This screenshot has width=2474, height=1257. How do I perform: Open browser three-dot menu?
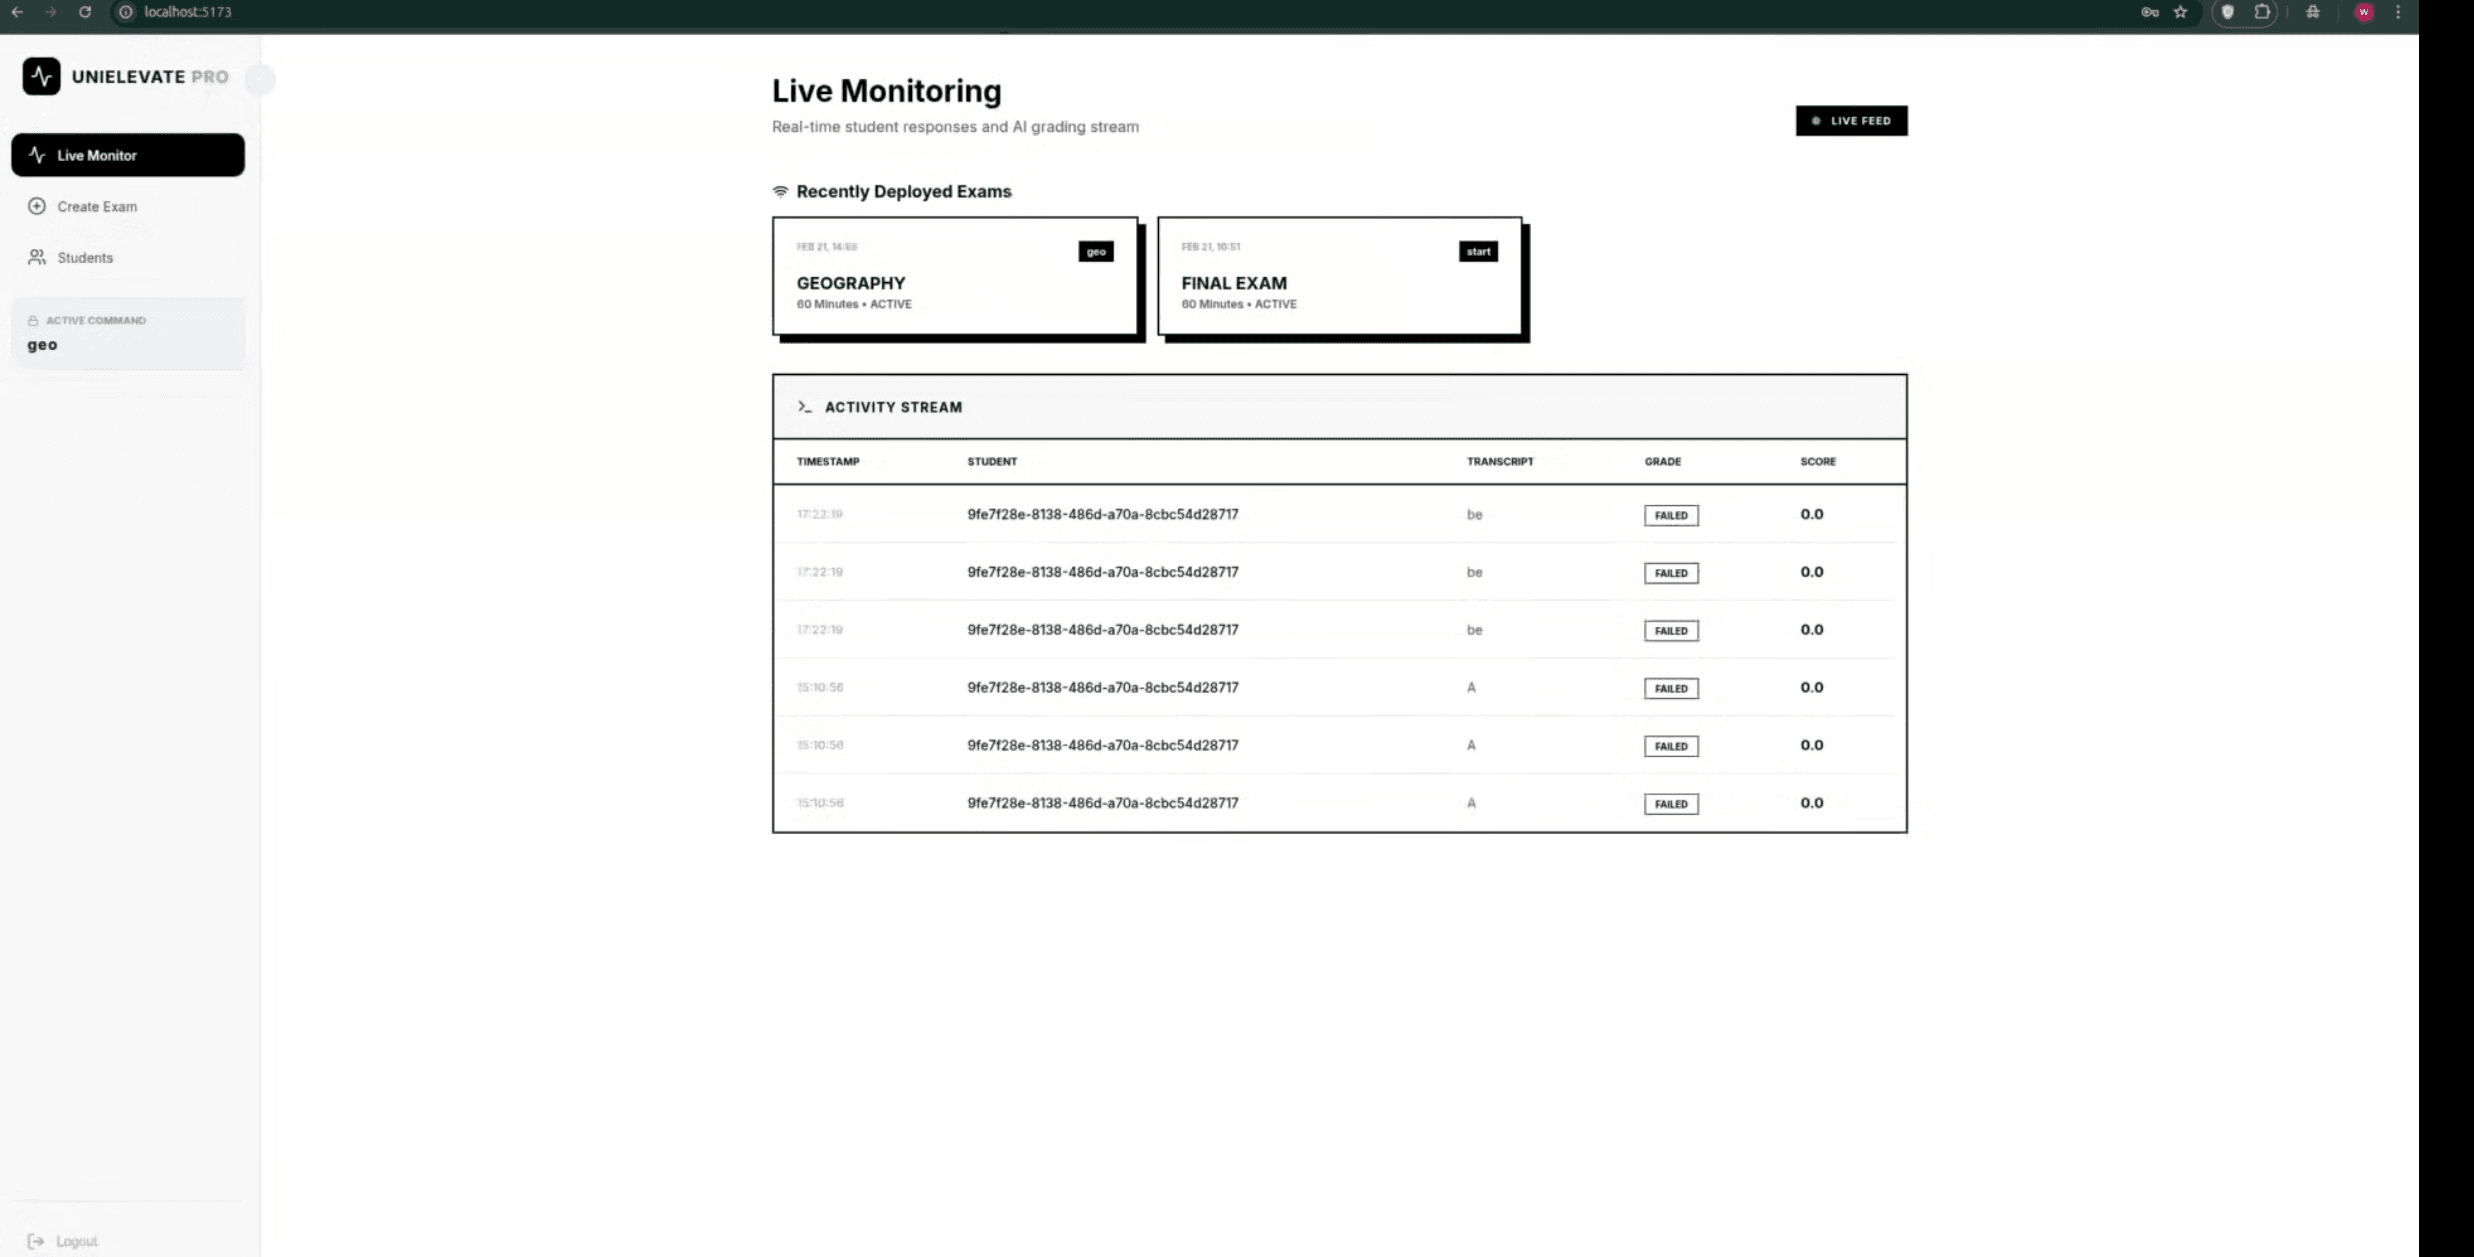[x=2397, y=12]
